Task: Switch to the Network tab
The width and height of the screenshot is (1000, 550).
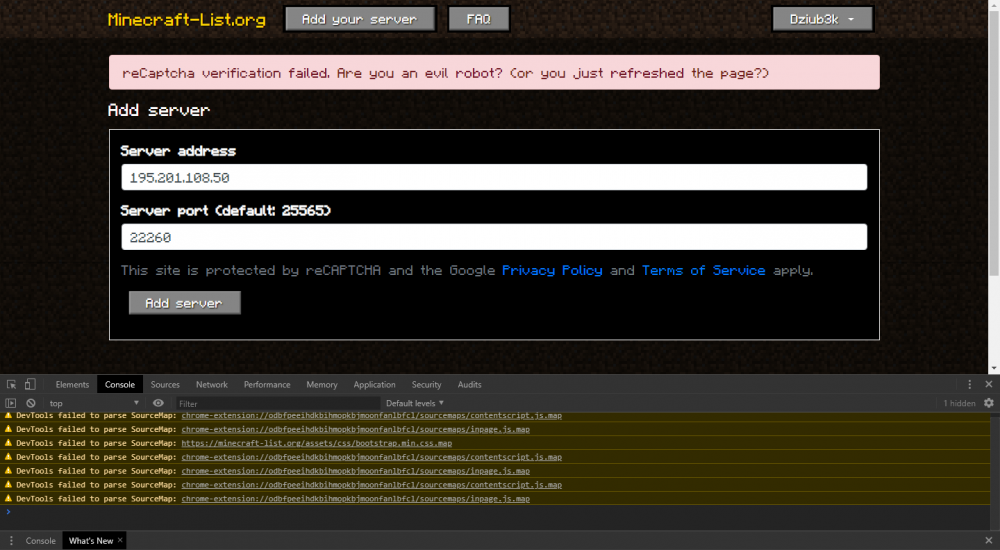Action: (212, 385)
